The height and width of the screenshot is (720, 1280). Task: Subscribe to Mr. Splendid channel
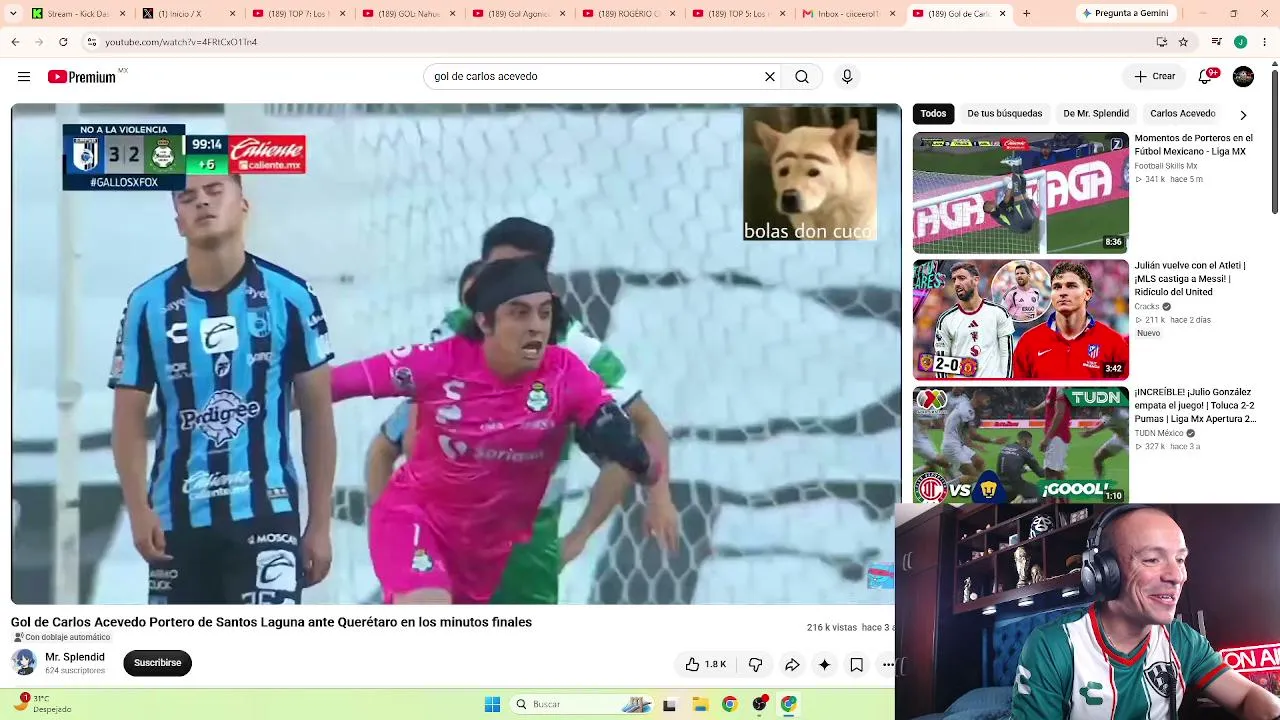tap(157, 663)
